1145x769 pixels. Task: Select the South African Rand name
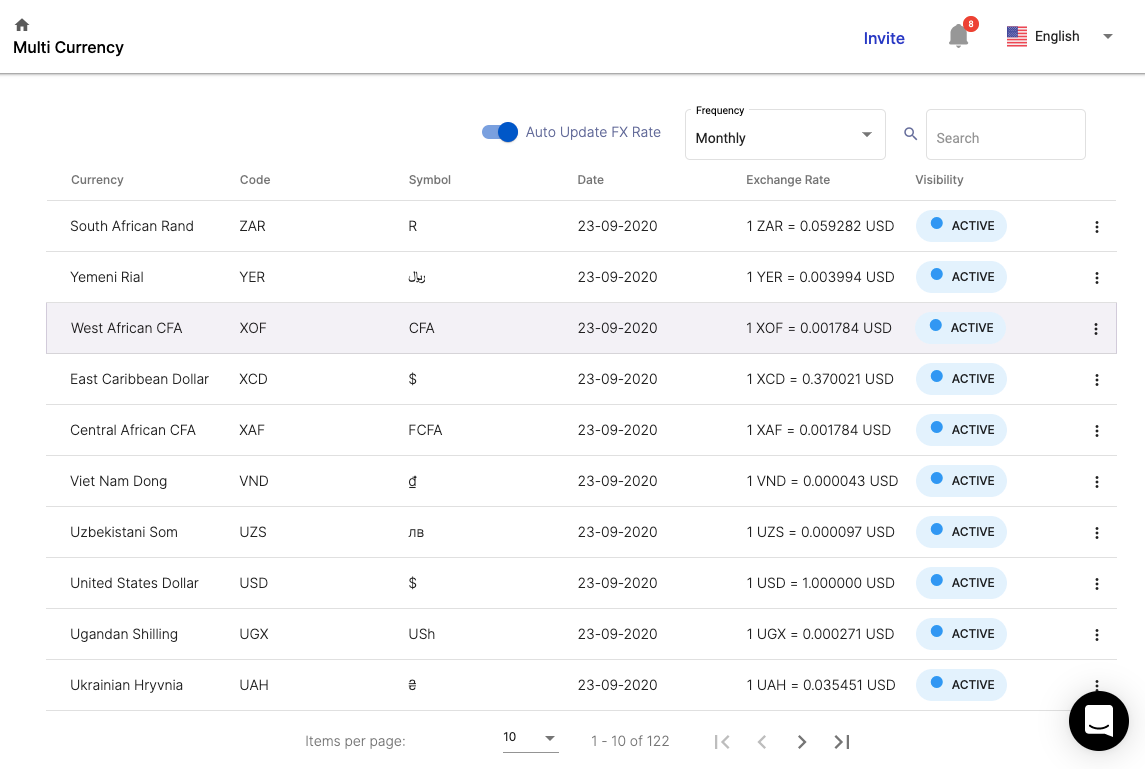tap(132, 226)
